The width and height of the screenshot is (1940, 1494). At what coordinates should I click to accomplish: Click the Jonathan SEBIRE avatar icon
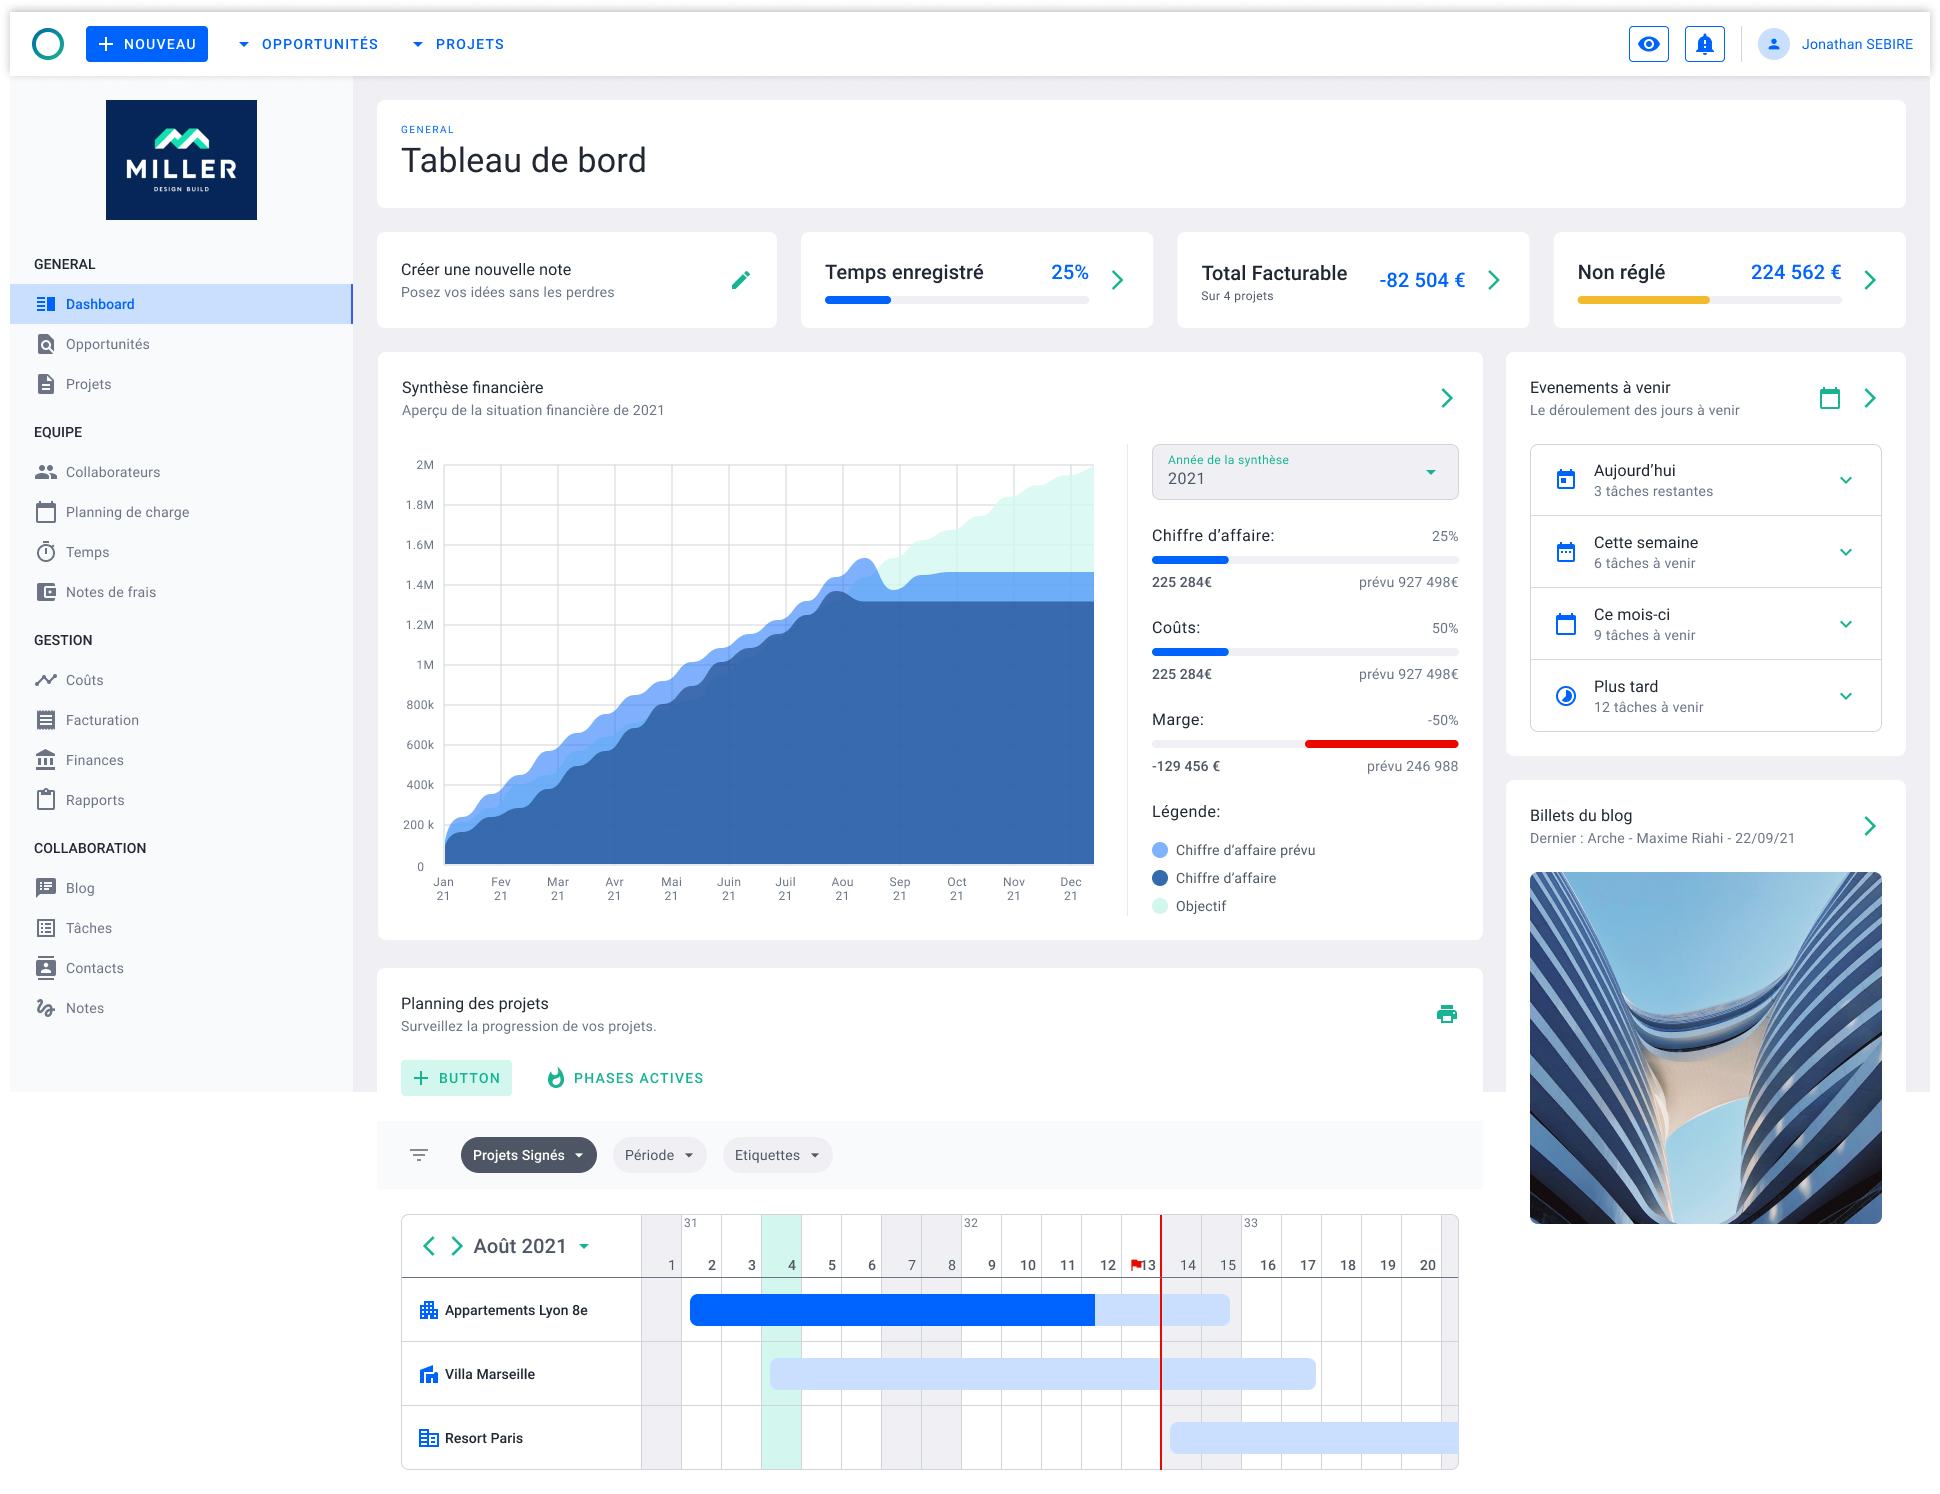coord(1774,44)
